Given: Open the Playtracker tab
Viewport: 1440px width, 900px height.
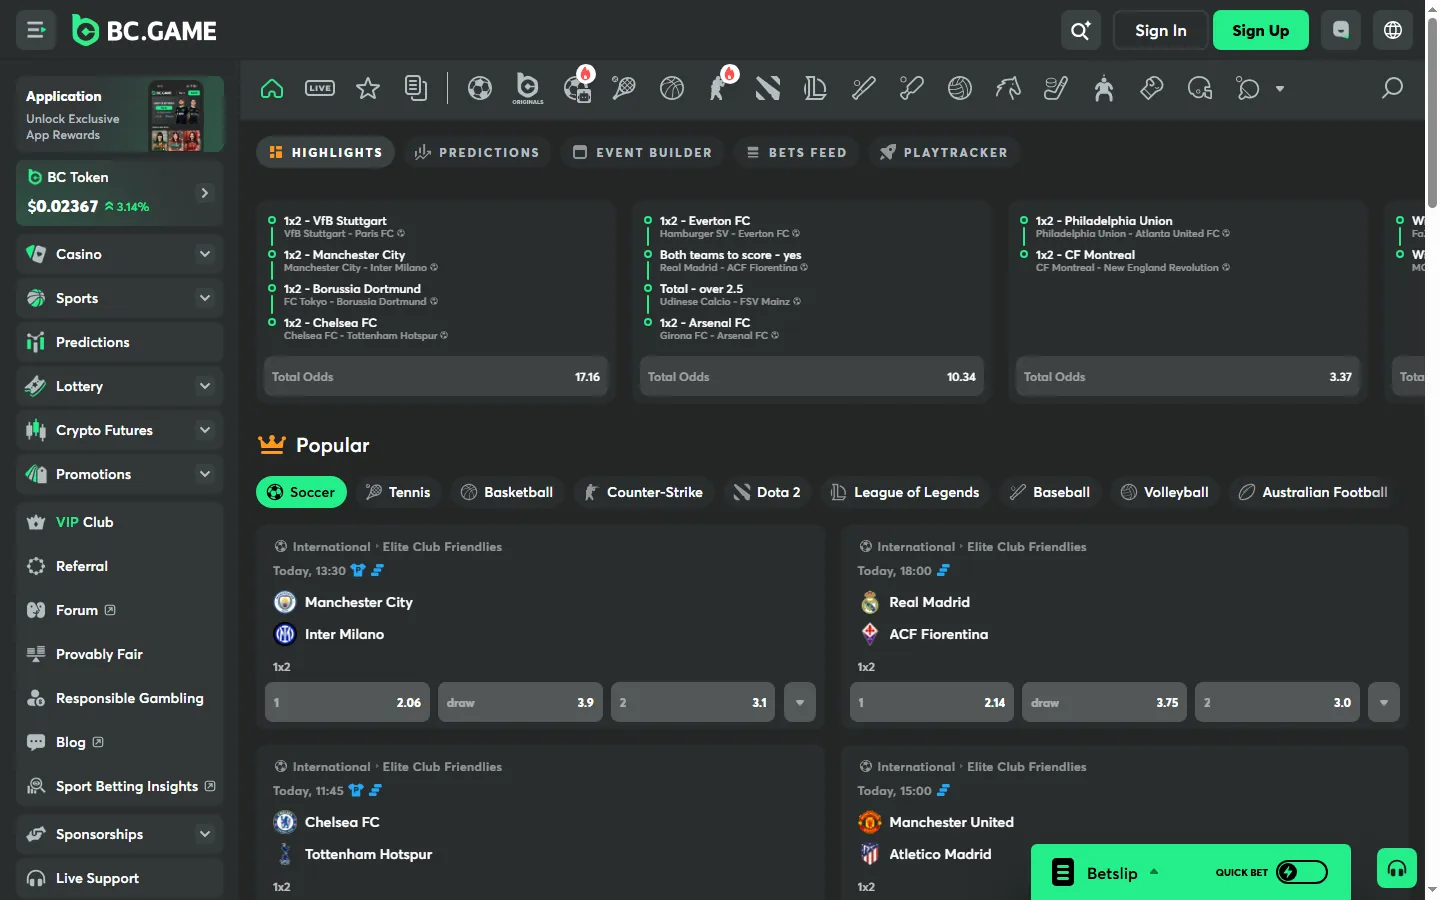Looking at the screenshot, I should coord(943,152).
